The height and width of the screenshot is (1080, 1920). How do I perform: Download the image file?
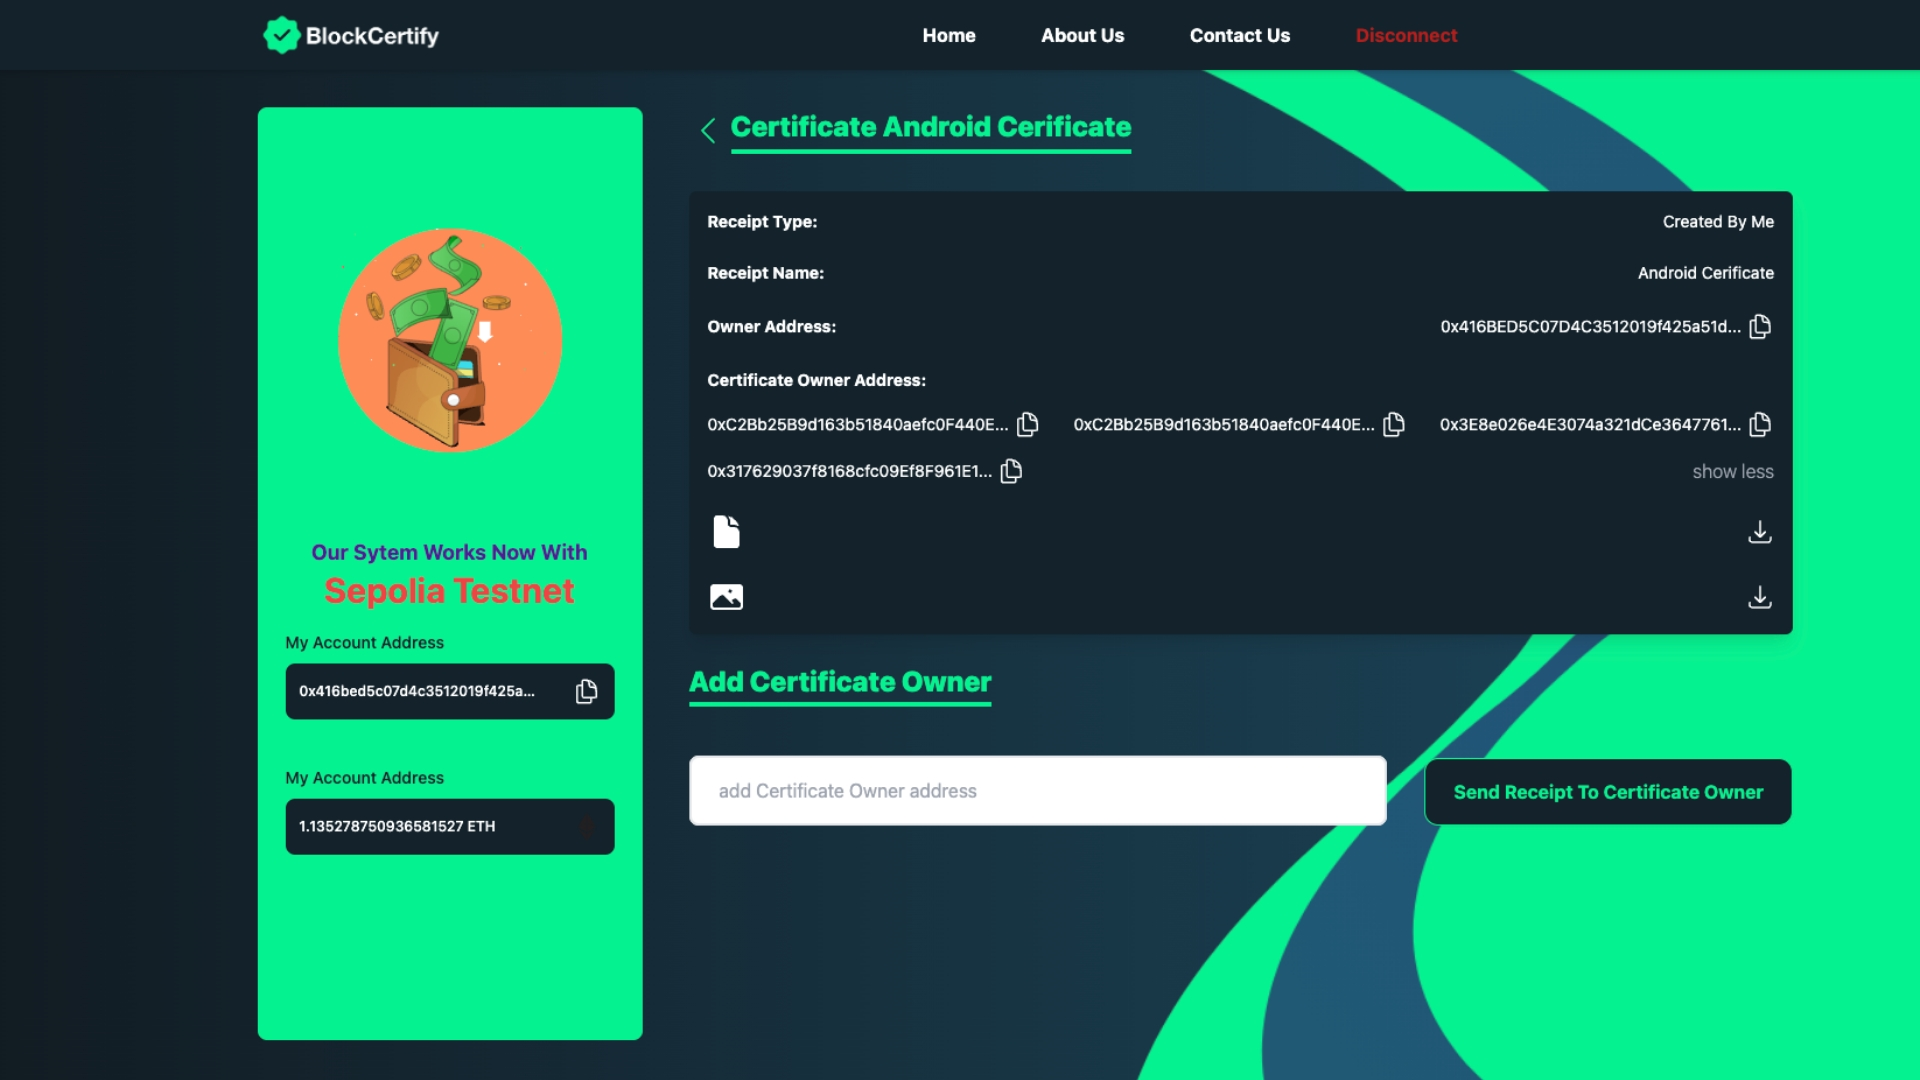[x=1760, y=597]
